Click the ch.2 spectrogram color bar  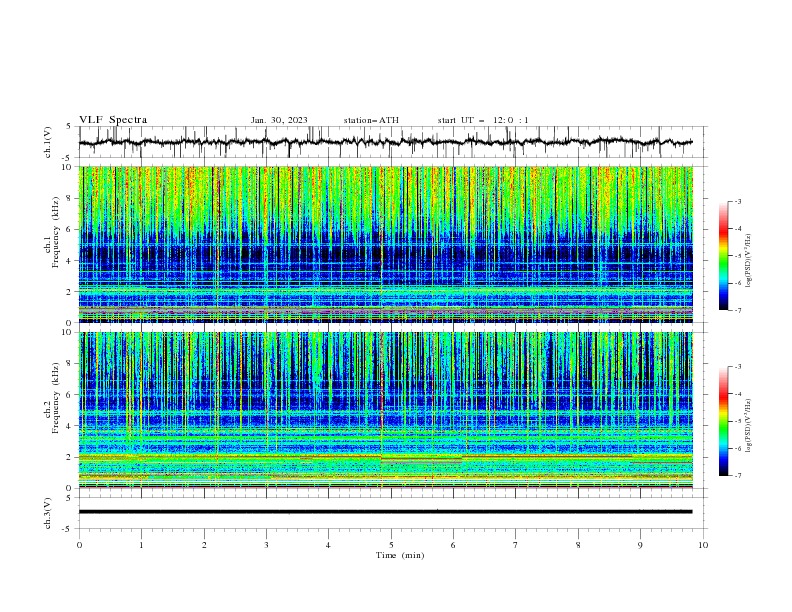[x=724, y=421]
